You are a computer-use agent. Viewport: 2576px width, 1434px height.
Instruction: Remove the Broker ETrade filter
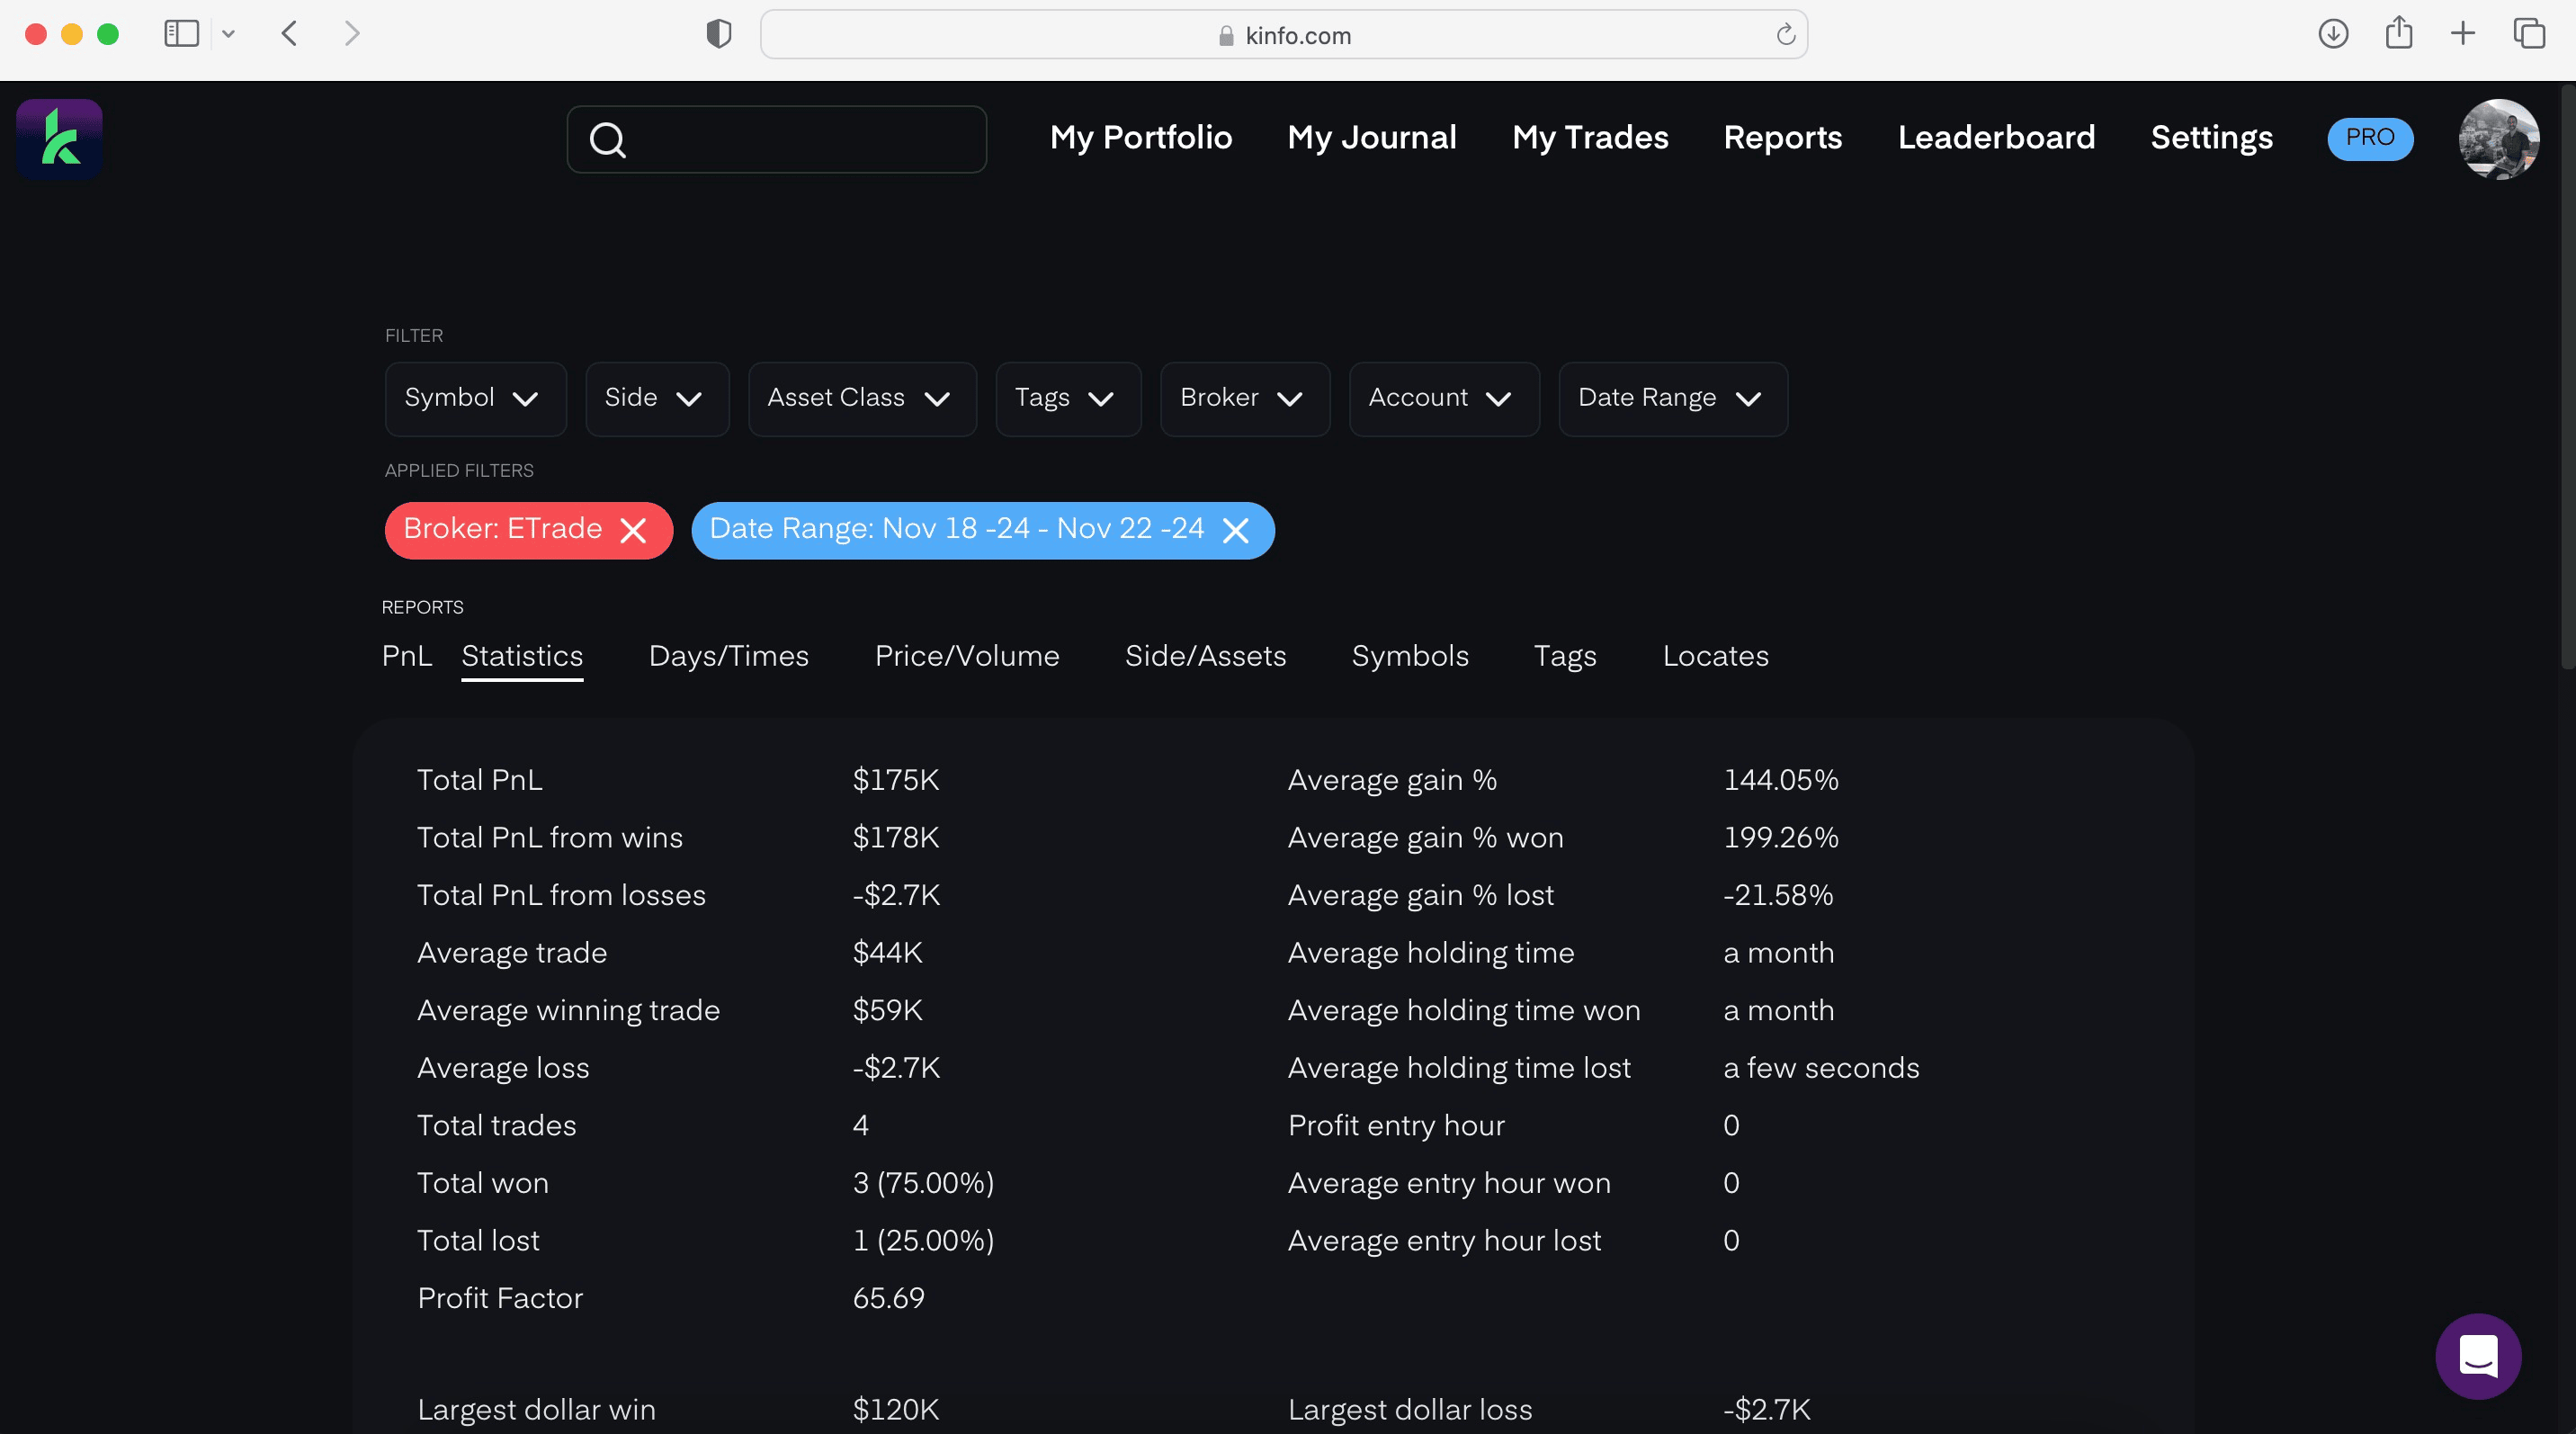tap(633, 530)
